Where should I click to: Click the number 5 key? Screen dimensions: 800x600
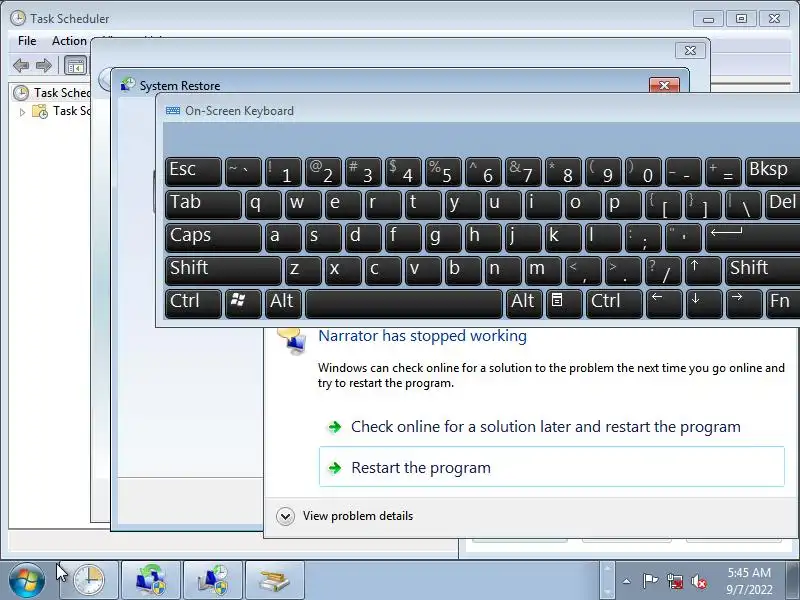tap(443, 171)
